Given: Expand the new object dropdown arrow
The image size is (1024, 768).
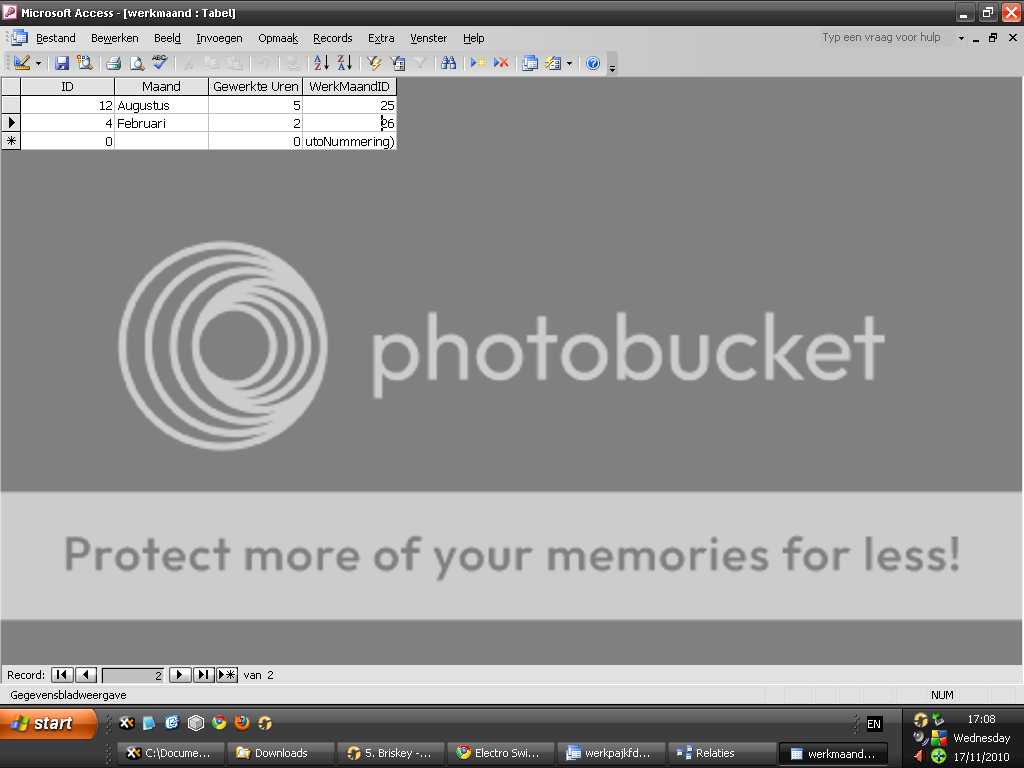Looking at the screenshot, I should pyautogui.click(x=569, y=63).
